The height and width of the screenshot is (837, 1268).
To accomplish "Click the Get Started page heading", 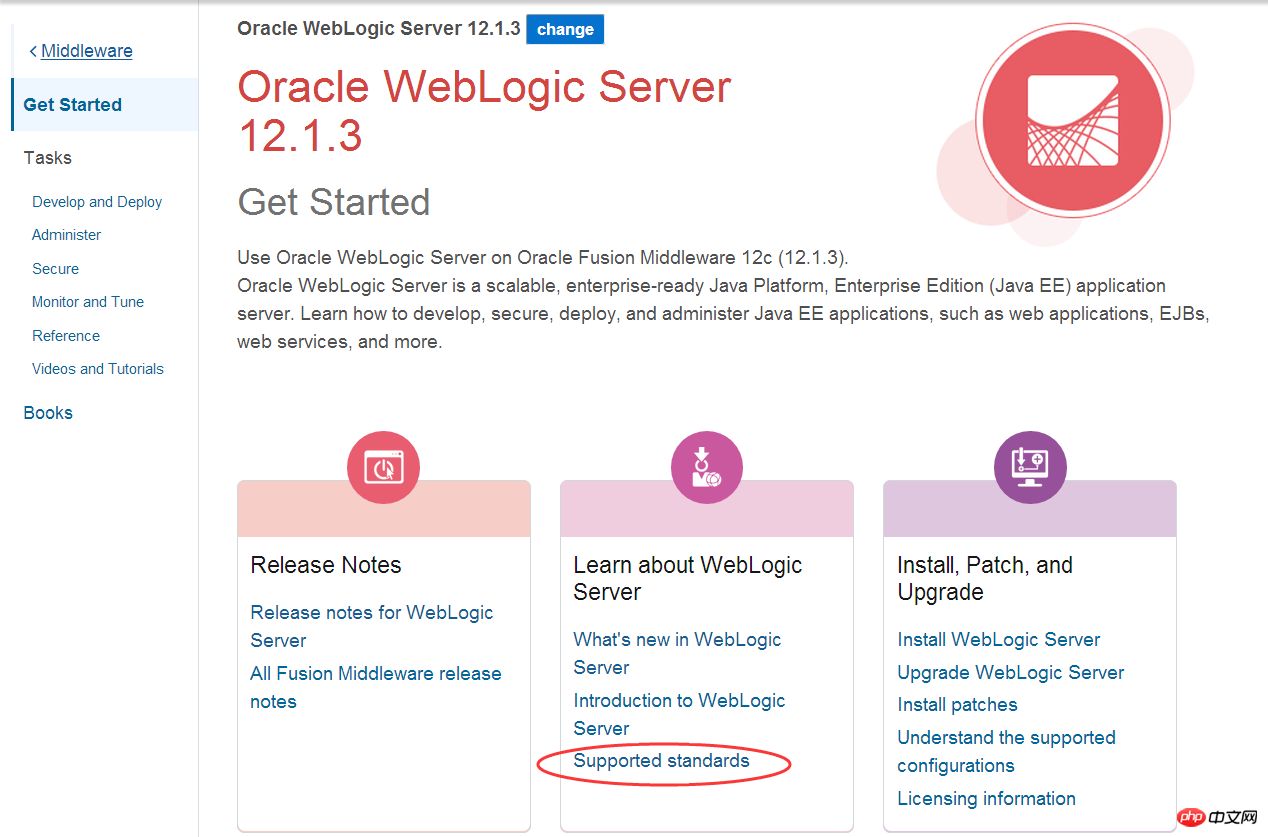I will click(x=334, y=202).
